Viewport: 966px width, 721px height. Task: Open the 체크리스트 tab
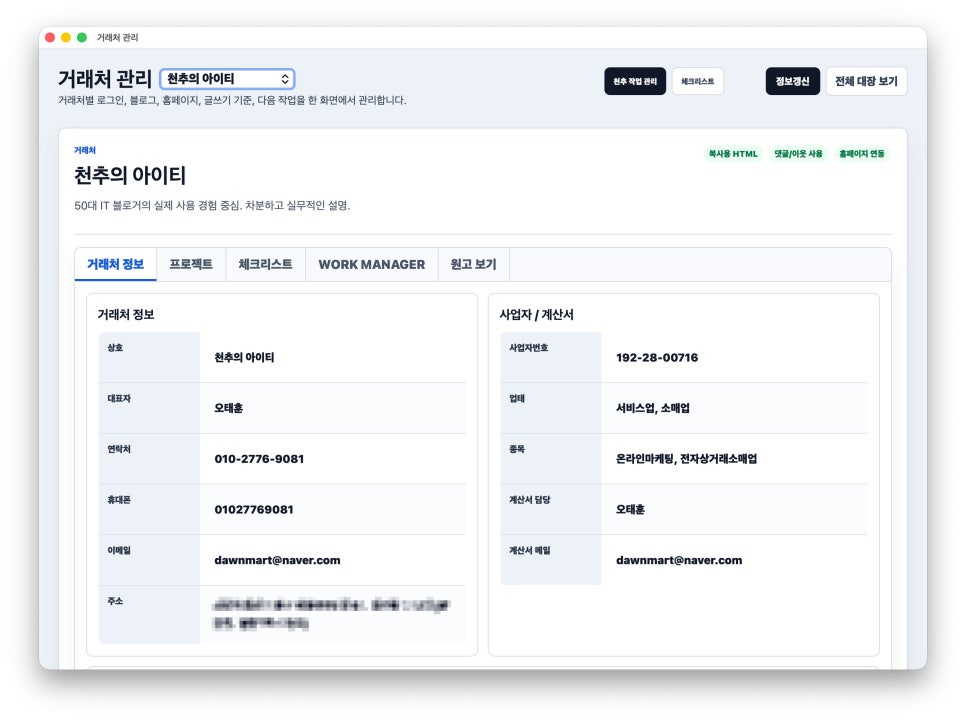(266, 264)
